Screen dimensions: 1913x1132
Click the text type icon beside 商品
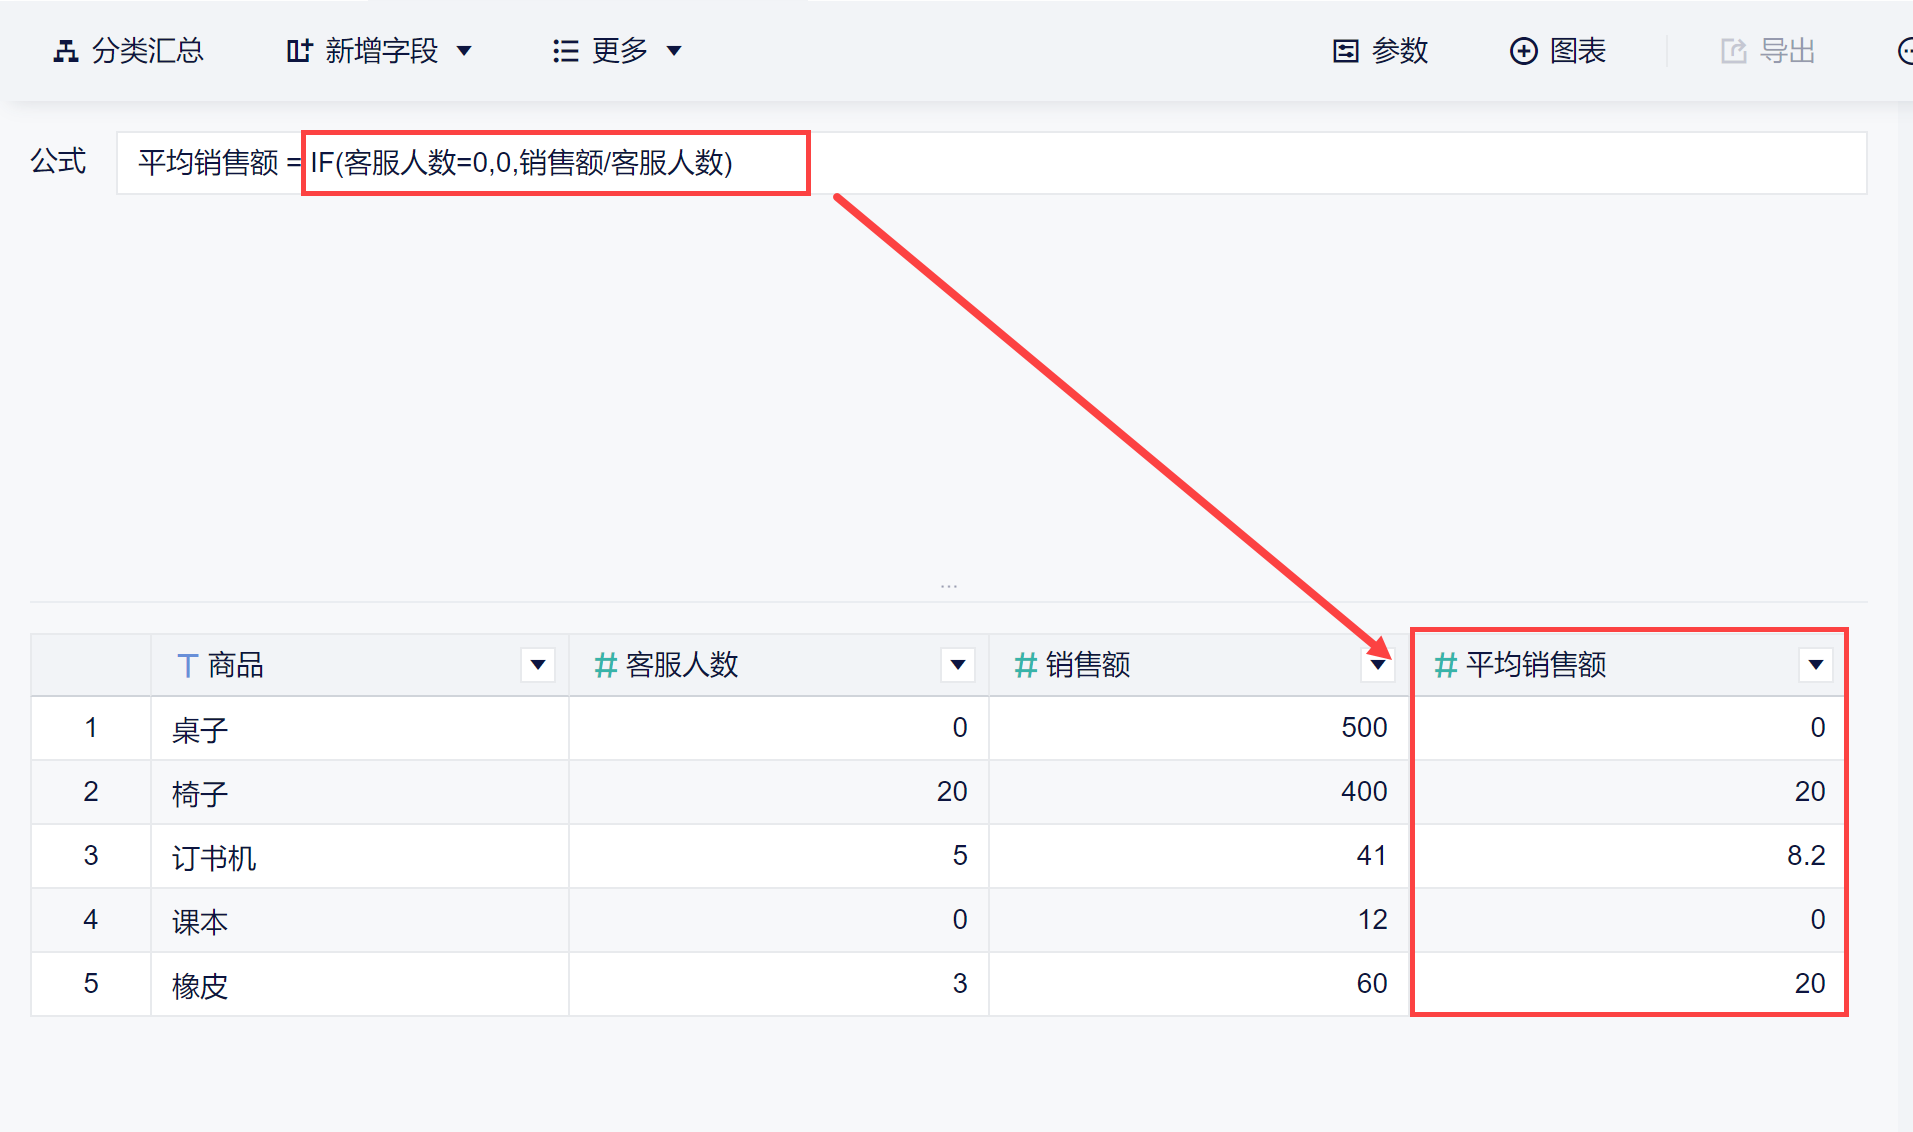click(187, 665)
